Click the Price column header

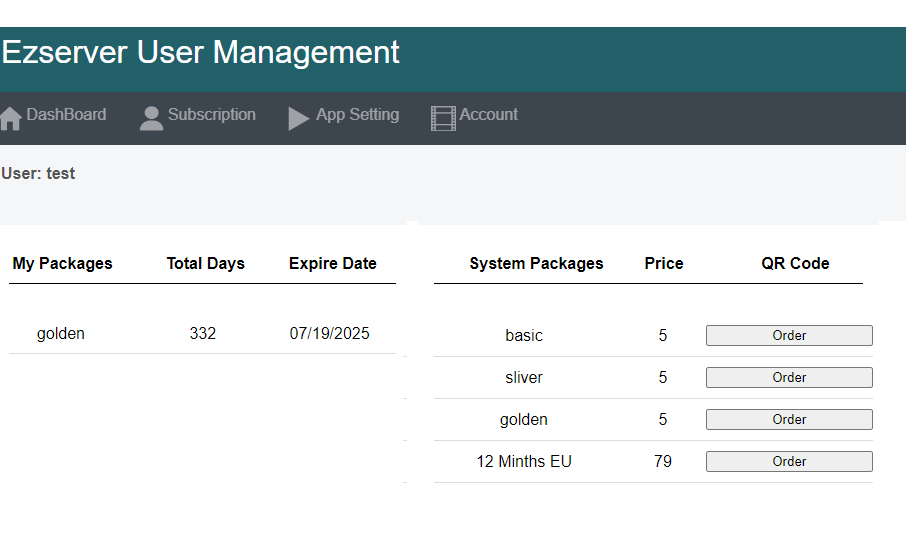point(664,264)
